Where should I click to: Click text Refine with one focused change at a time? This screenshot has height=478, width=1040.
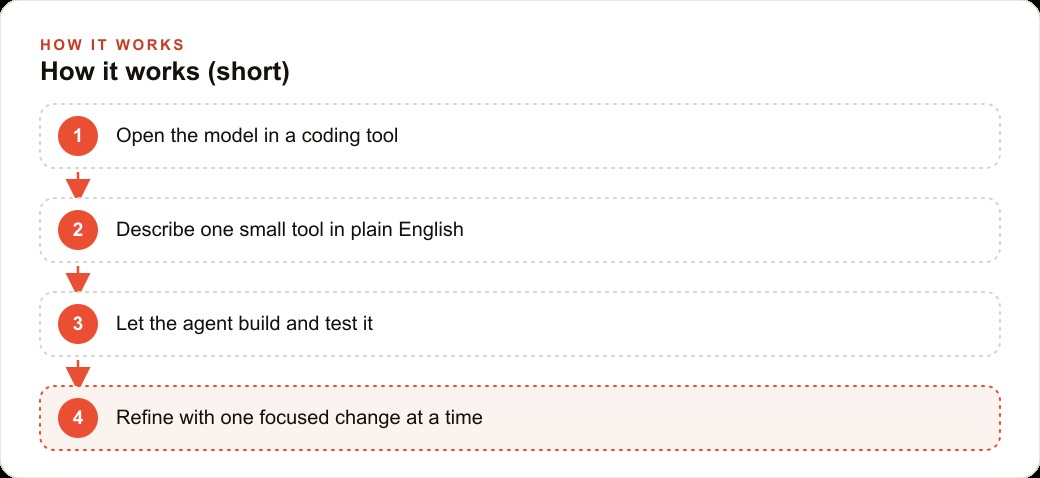point(299,418)
